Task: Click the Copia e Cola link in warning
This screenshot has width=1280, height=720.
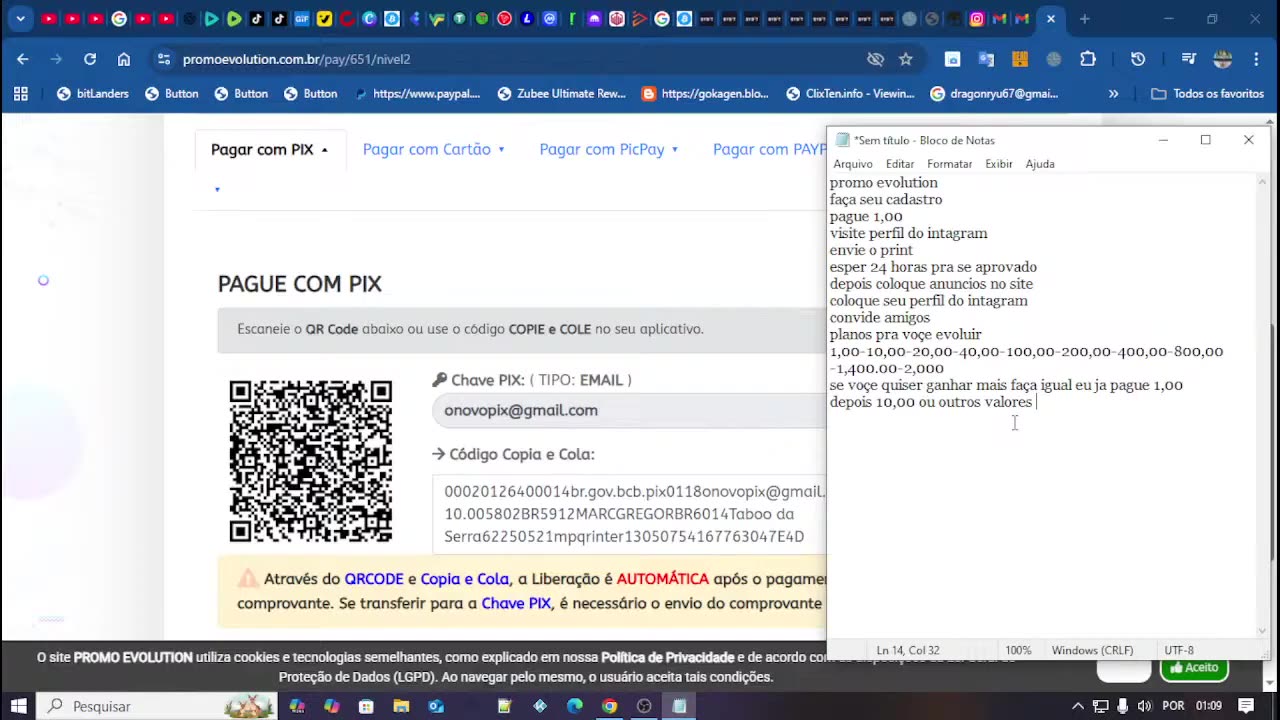Action: [x=464, y=579]
